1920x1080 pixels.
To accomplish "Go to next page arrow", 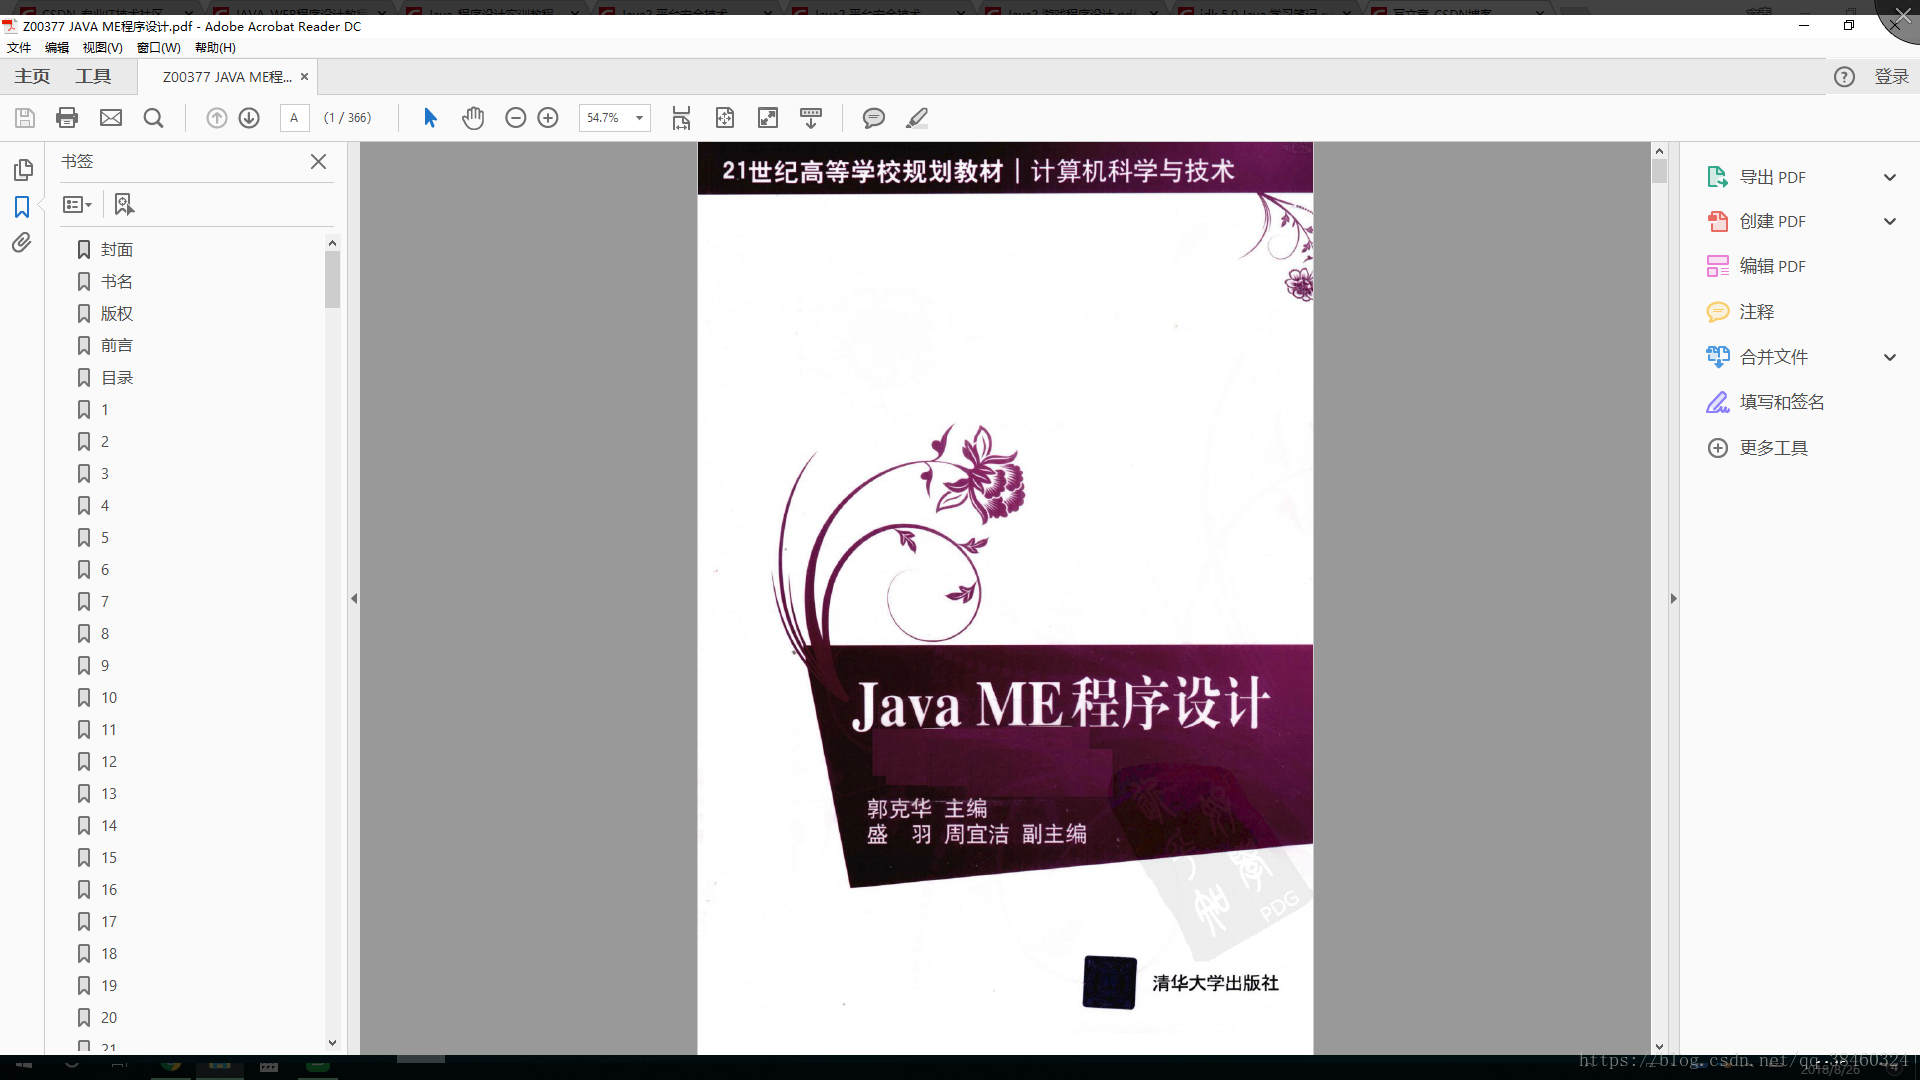I will (x=249, y=118).
